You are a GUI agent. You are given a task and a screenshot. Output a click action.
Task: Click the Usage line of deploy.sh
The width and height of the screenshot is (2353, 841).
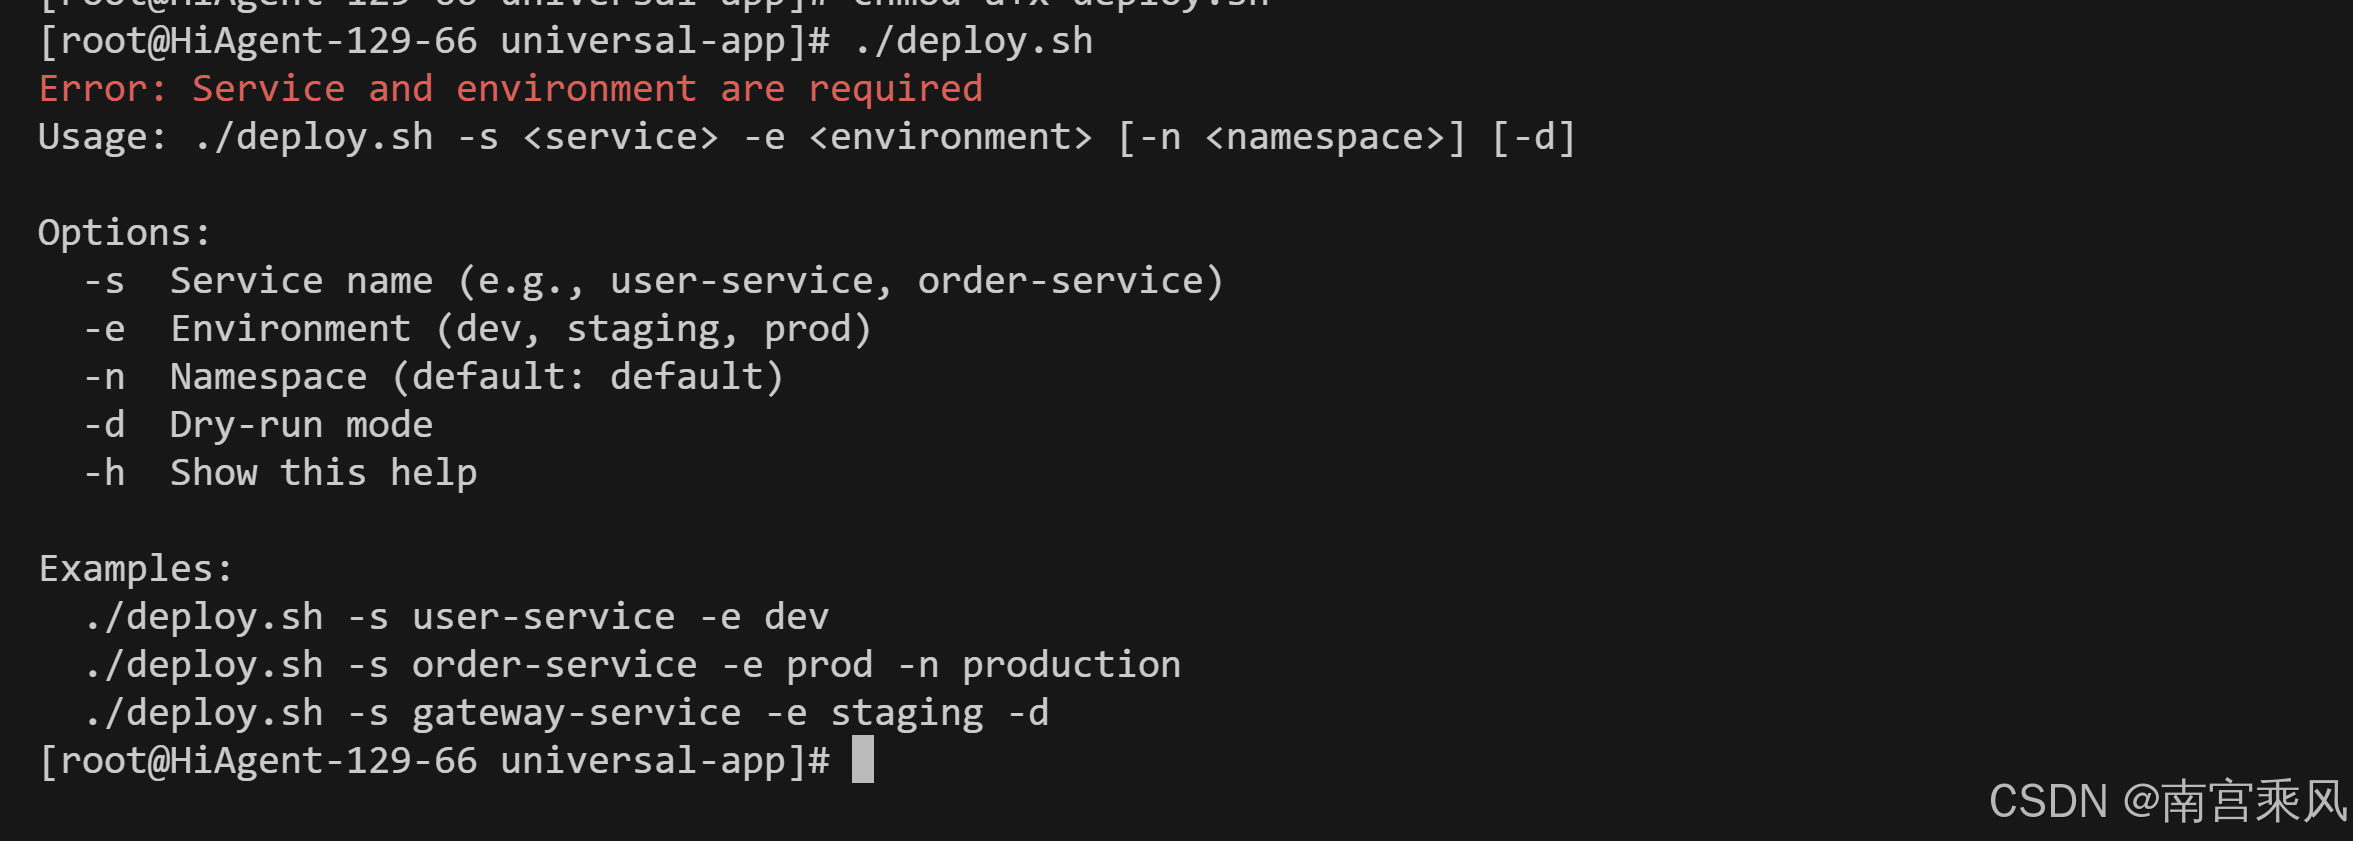pos(807,137)
